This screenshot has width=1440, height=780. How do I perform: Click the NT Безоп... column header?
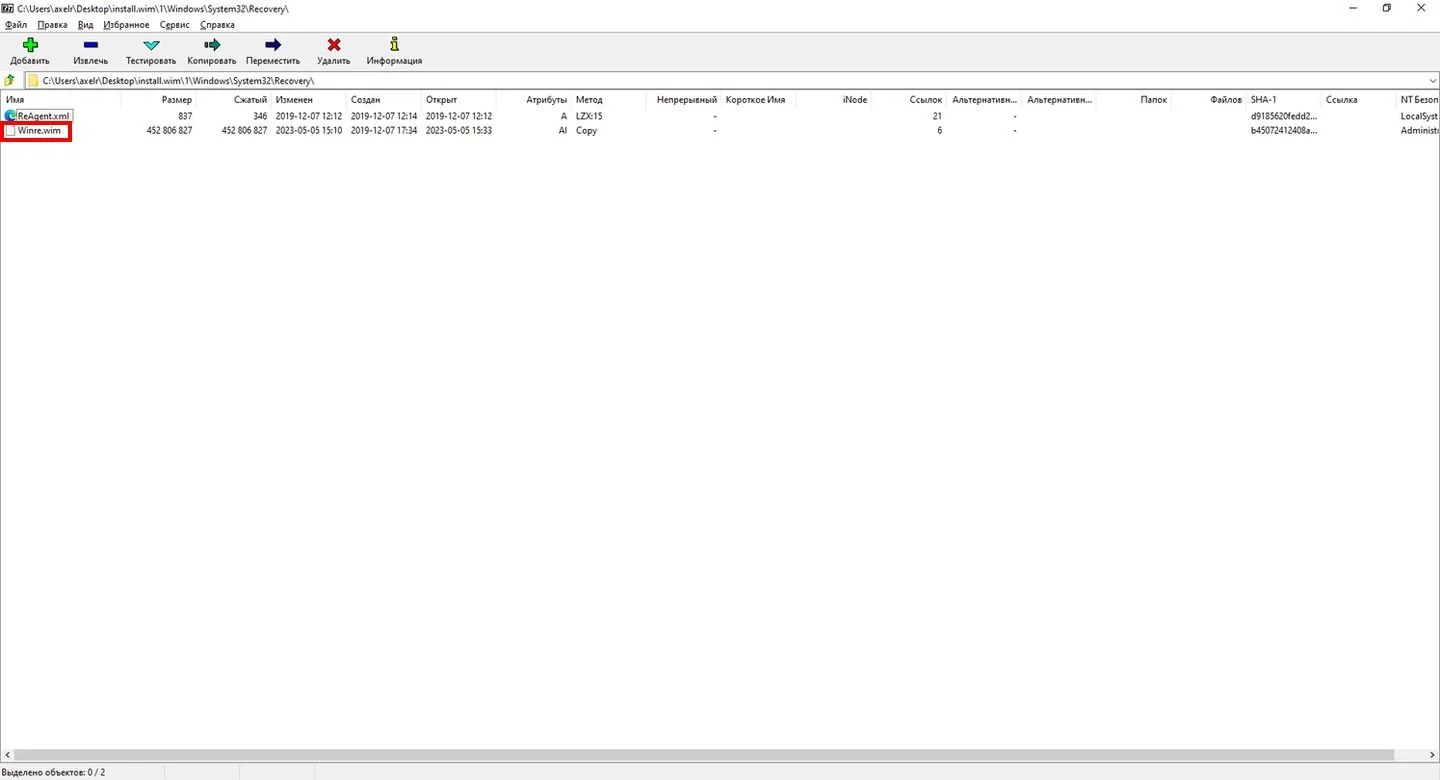tap(1418, 100)
